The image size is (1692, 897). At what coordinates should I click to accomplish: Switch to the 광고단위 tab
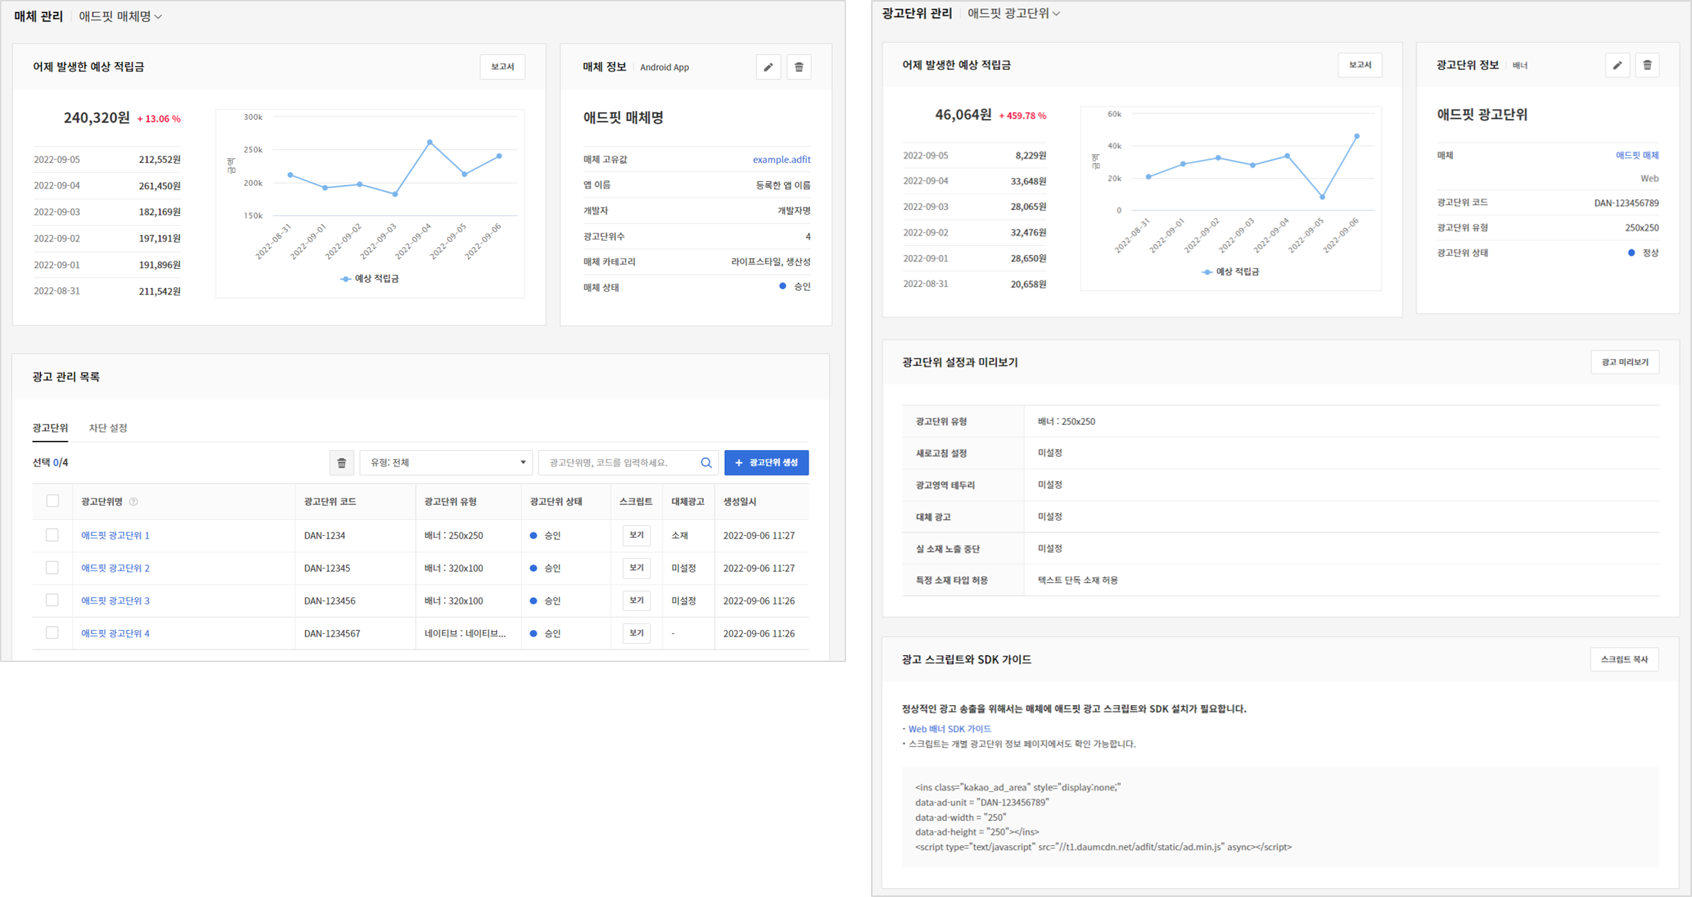click(50, 428)
